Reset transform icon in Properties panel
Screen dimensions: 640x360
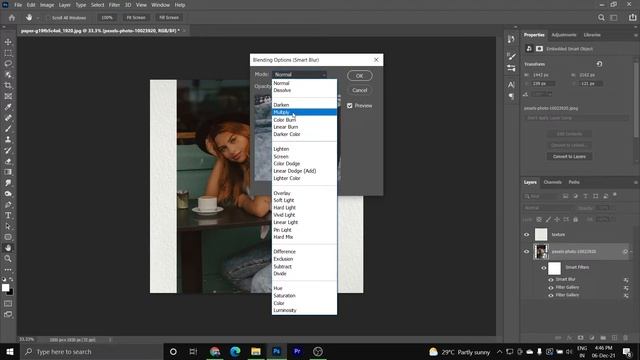click(x=599, y=64)
